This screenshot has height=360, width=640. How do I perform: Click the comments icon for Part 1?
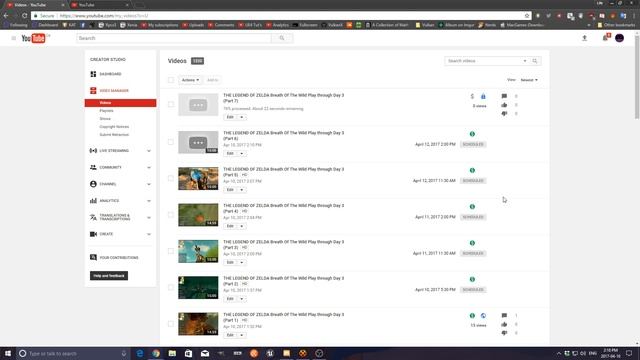click(x=504, y=316)
